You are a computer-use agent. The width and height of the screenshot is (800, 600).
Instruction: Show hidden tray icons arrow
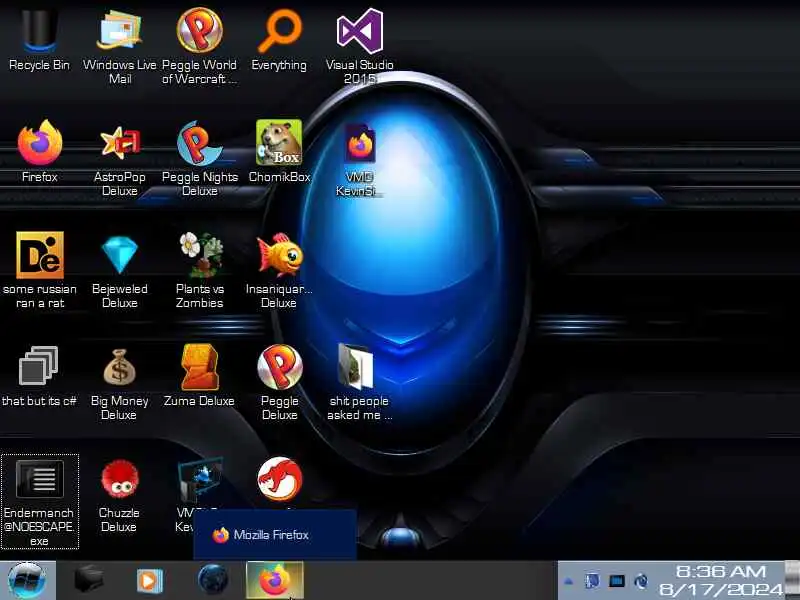pyautogui.click(x=569, y=581)
